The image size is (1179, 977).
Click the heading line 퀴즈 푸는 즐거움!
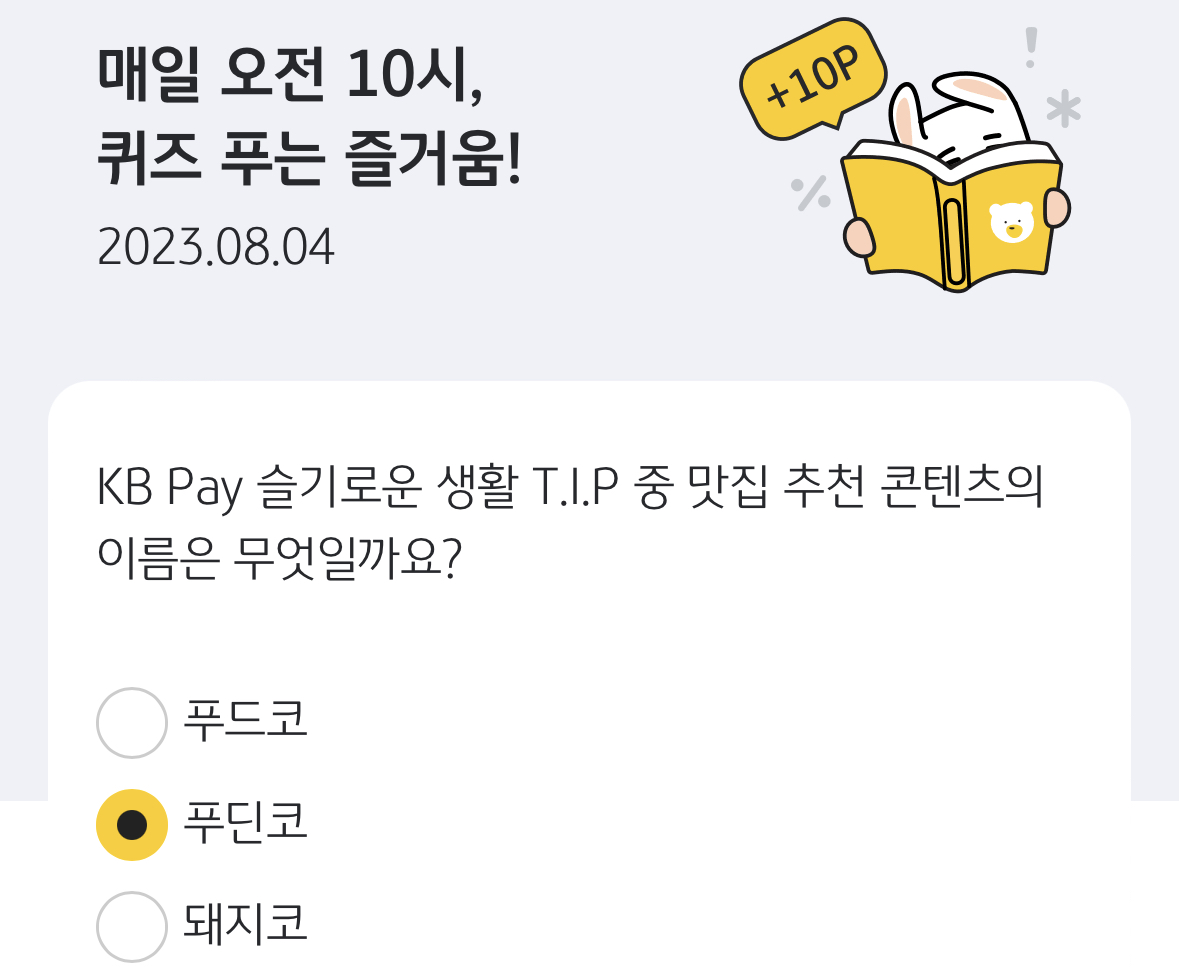[x=309, y=158]
